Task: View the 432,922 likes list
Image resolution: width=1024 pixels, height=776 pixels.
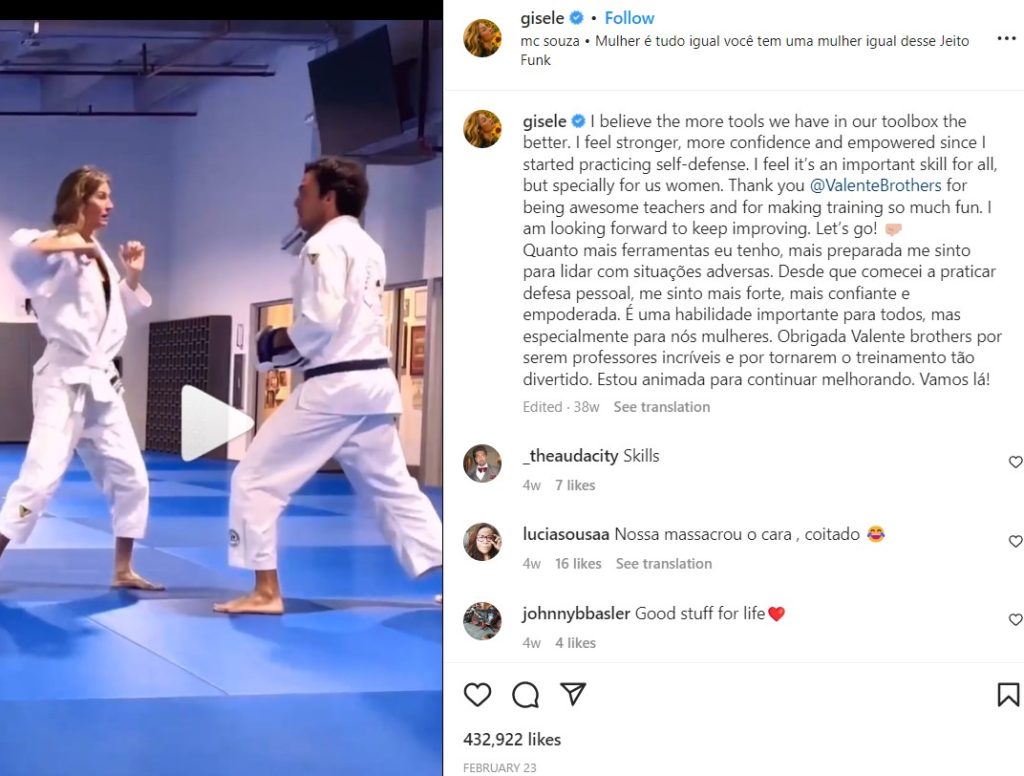Action: click(512, 739)
